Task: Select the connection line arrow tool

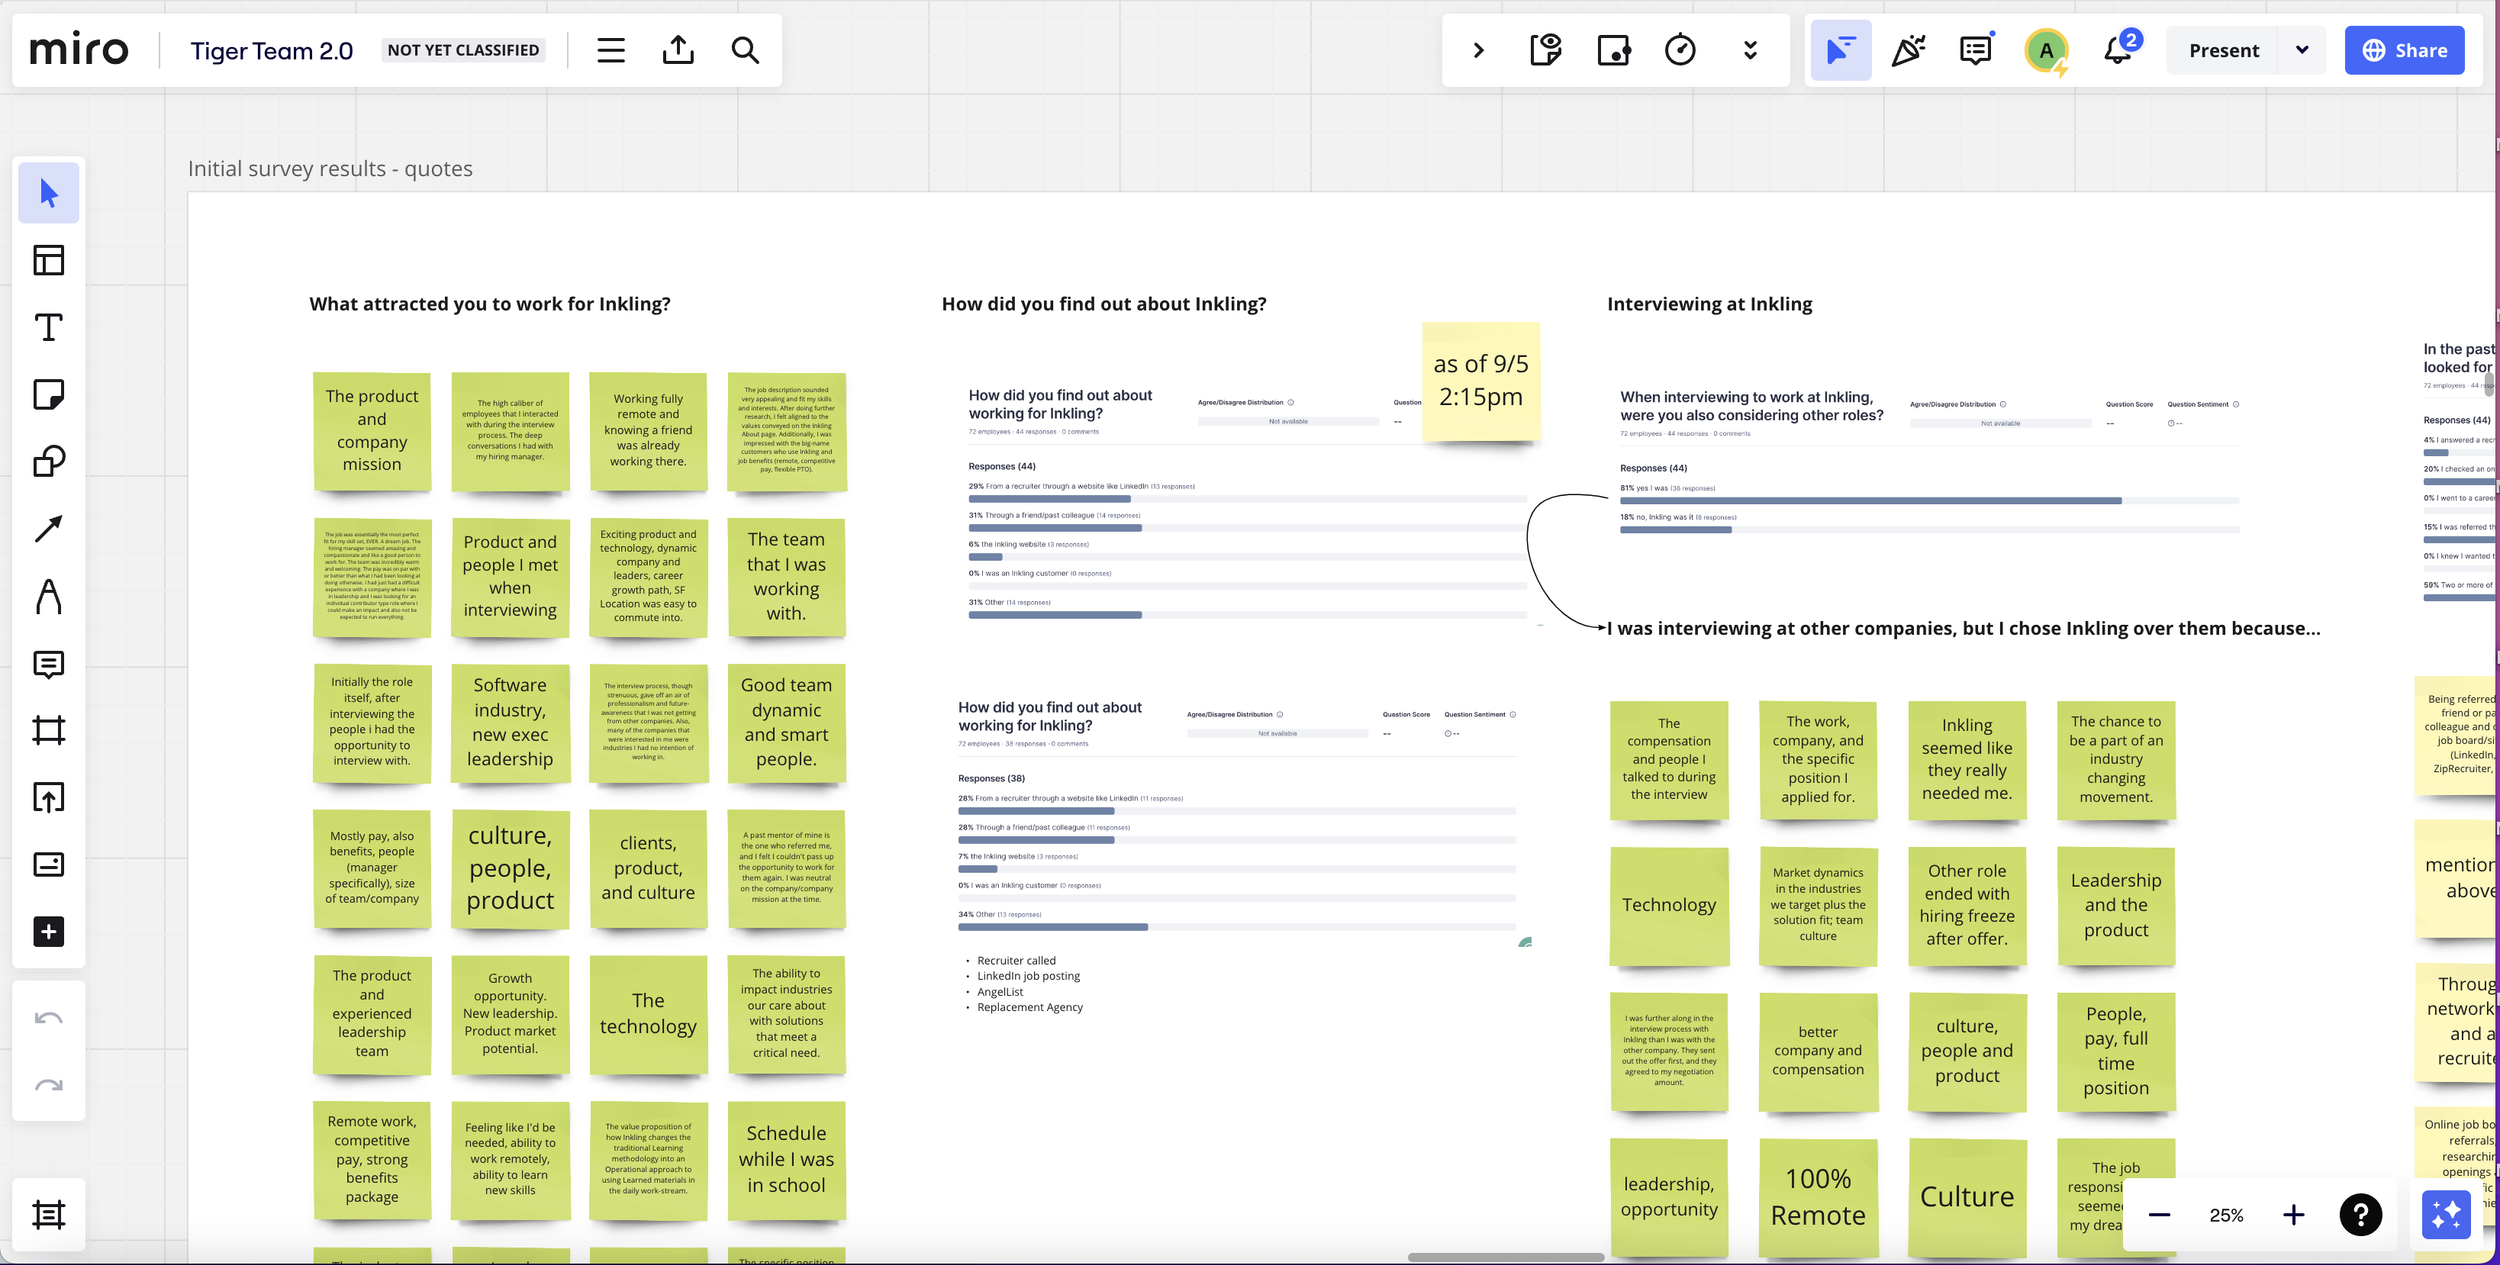Action: click(49, 528)
